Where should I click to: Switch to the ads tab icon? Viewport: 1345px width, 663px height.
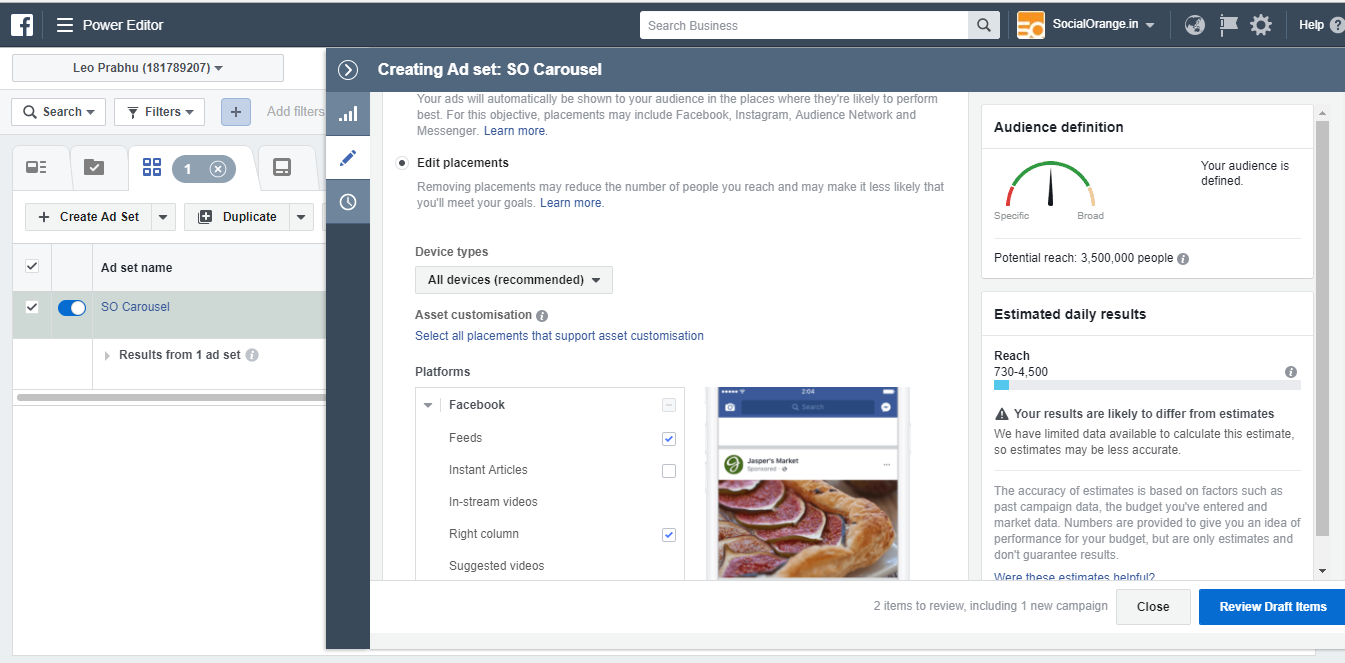pos(282,167)
